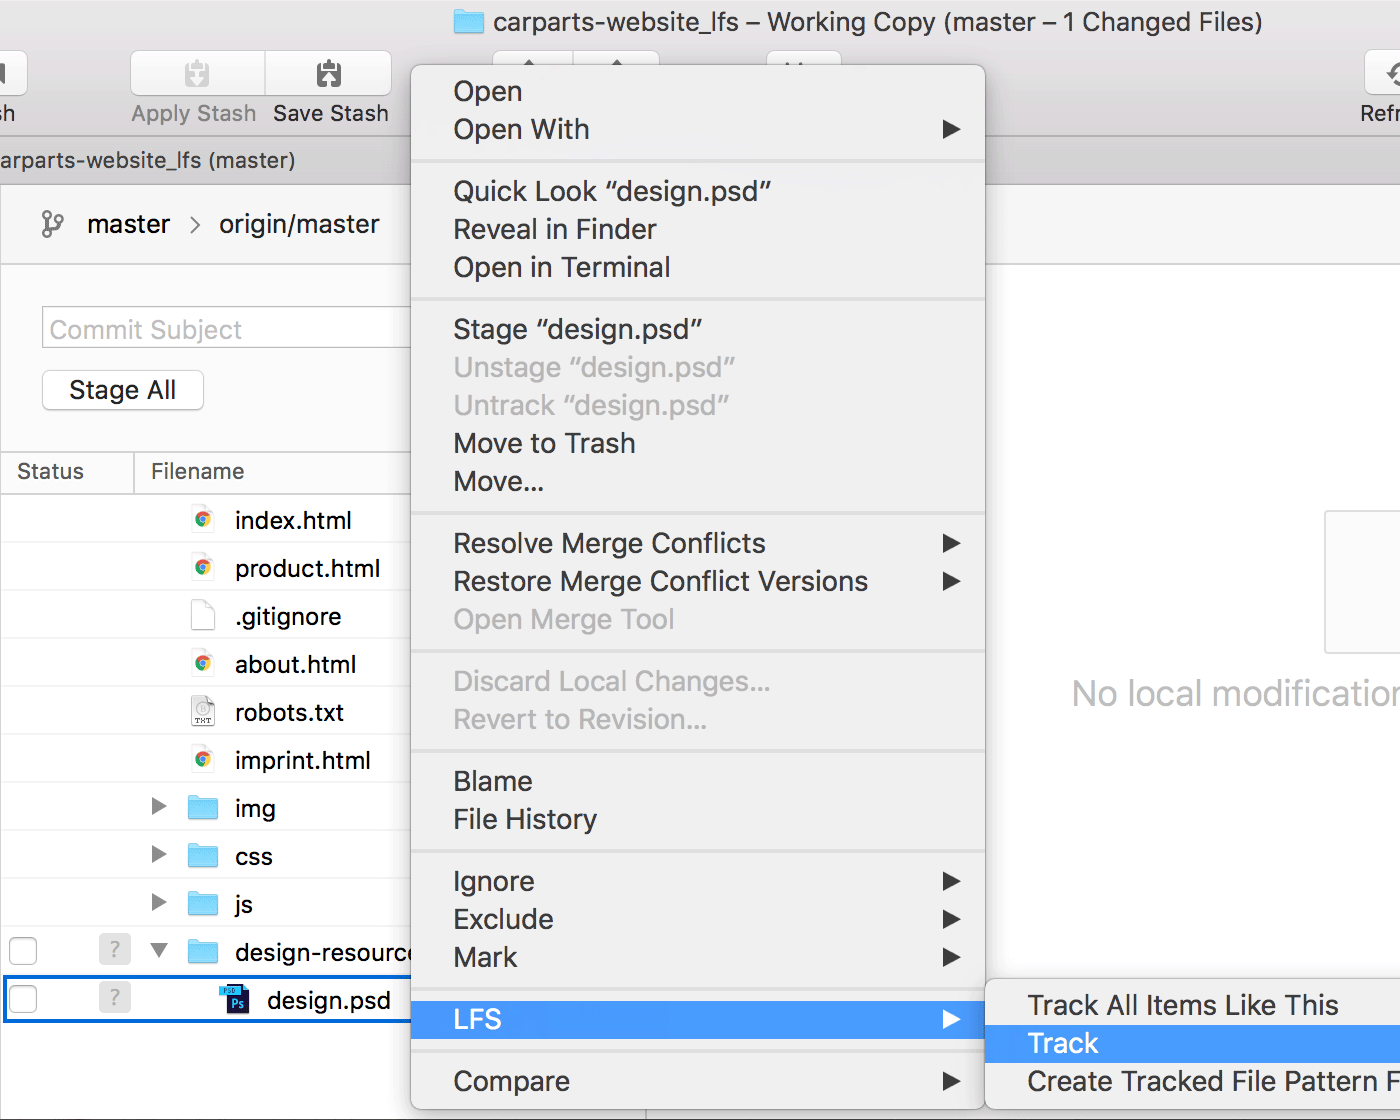Click the Apply Stash toolbar icon
The height and width of the screenshot is (1120, 1400).
[195, 73]
